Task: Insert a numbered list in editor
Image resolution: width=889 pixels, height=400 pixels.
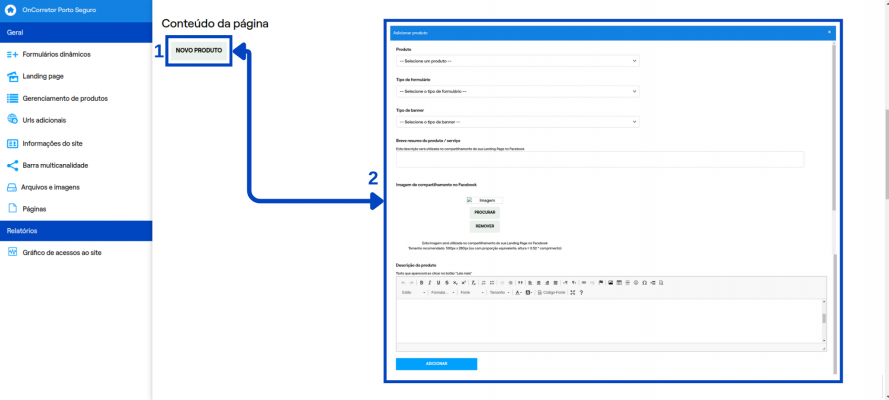Action: (484, 283)
